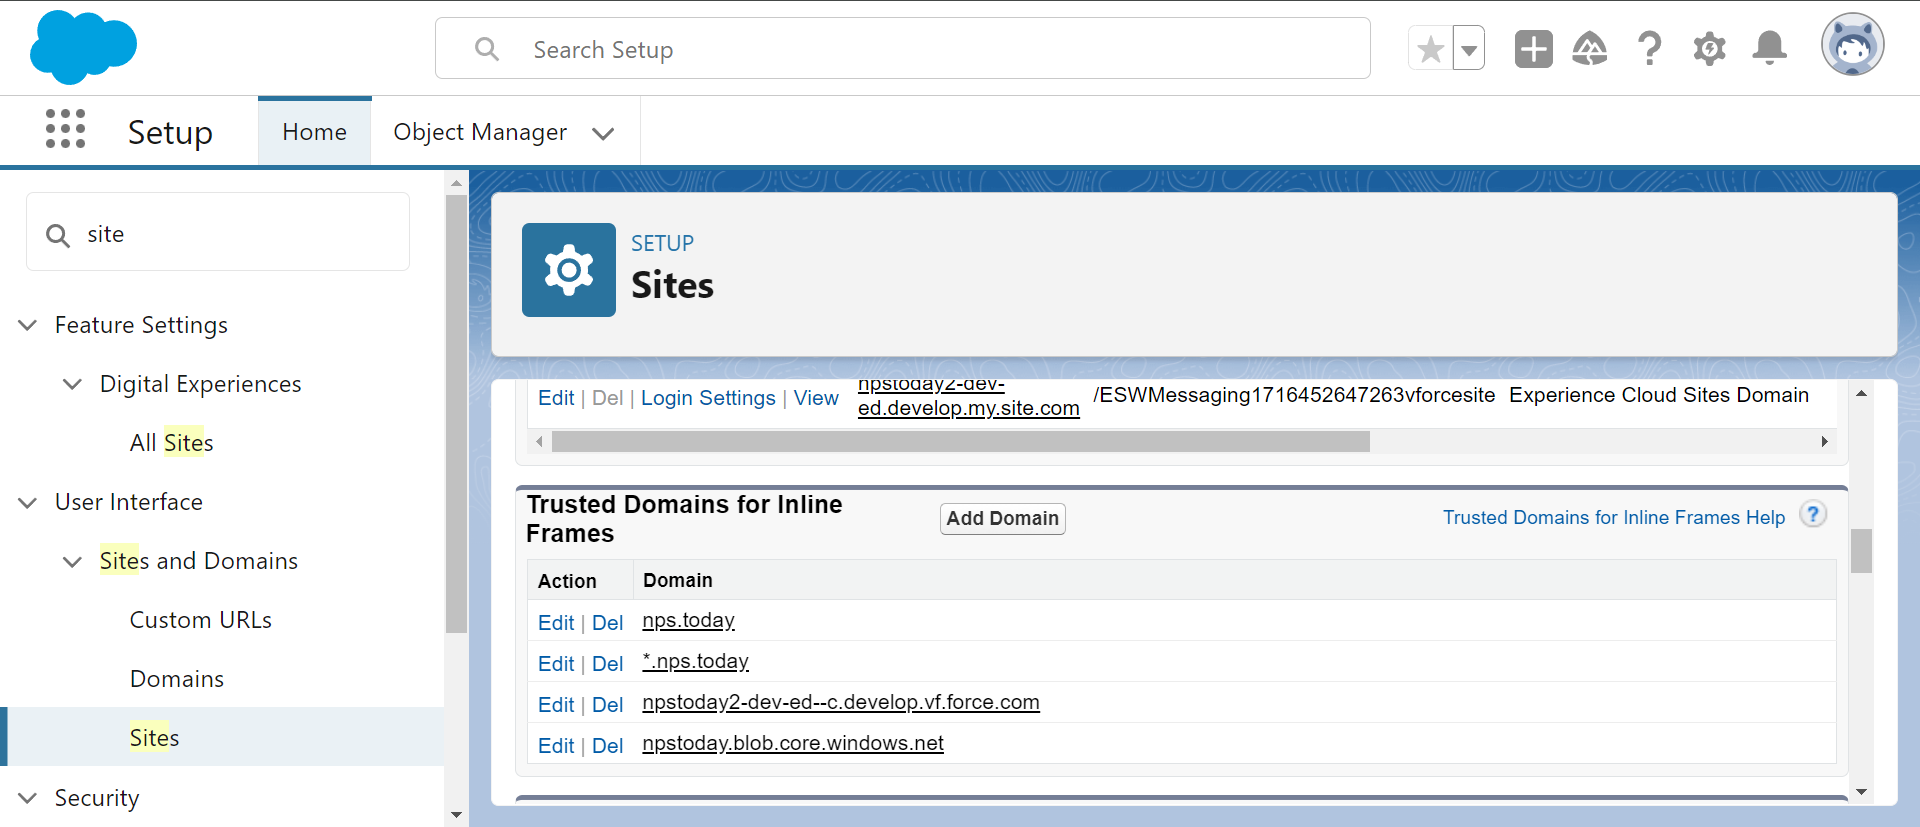Collapse the Feature Settings section
The image size is (1920, 827).
28,325
